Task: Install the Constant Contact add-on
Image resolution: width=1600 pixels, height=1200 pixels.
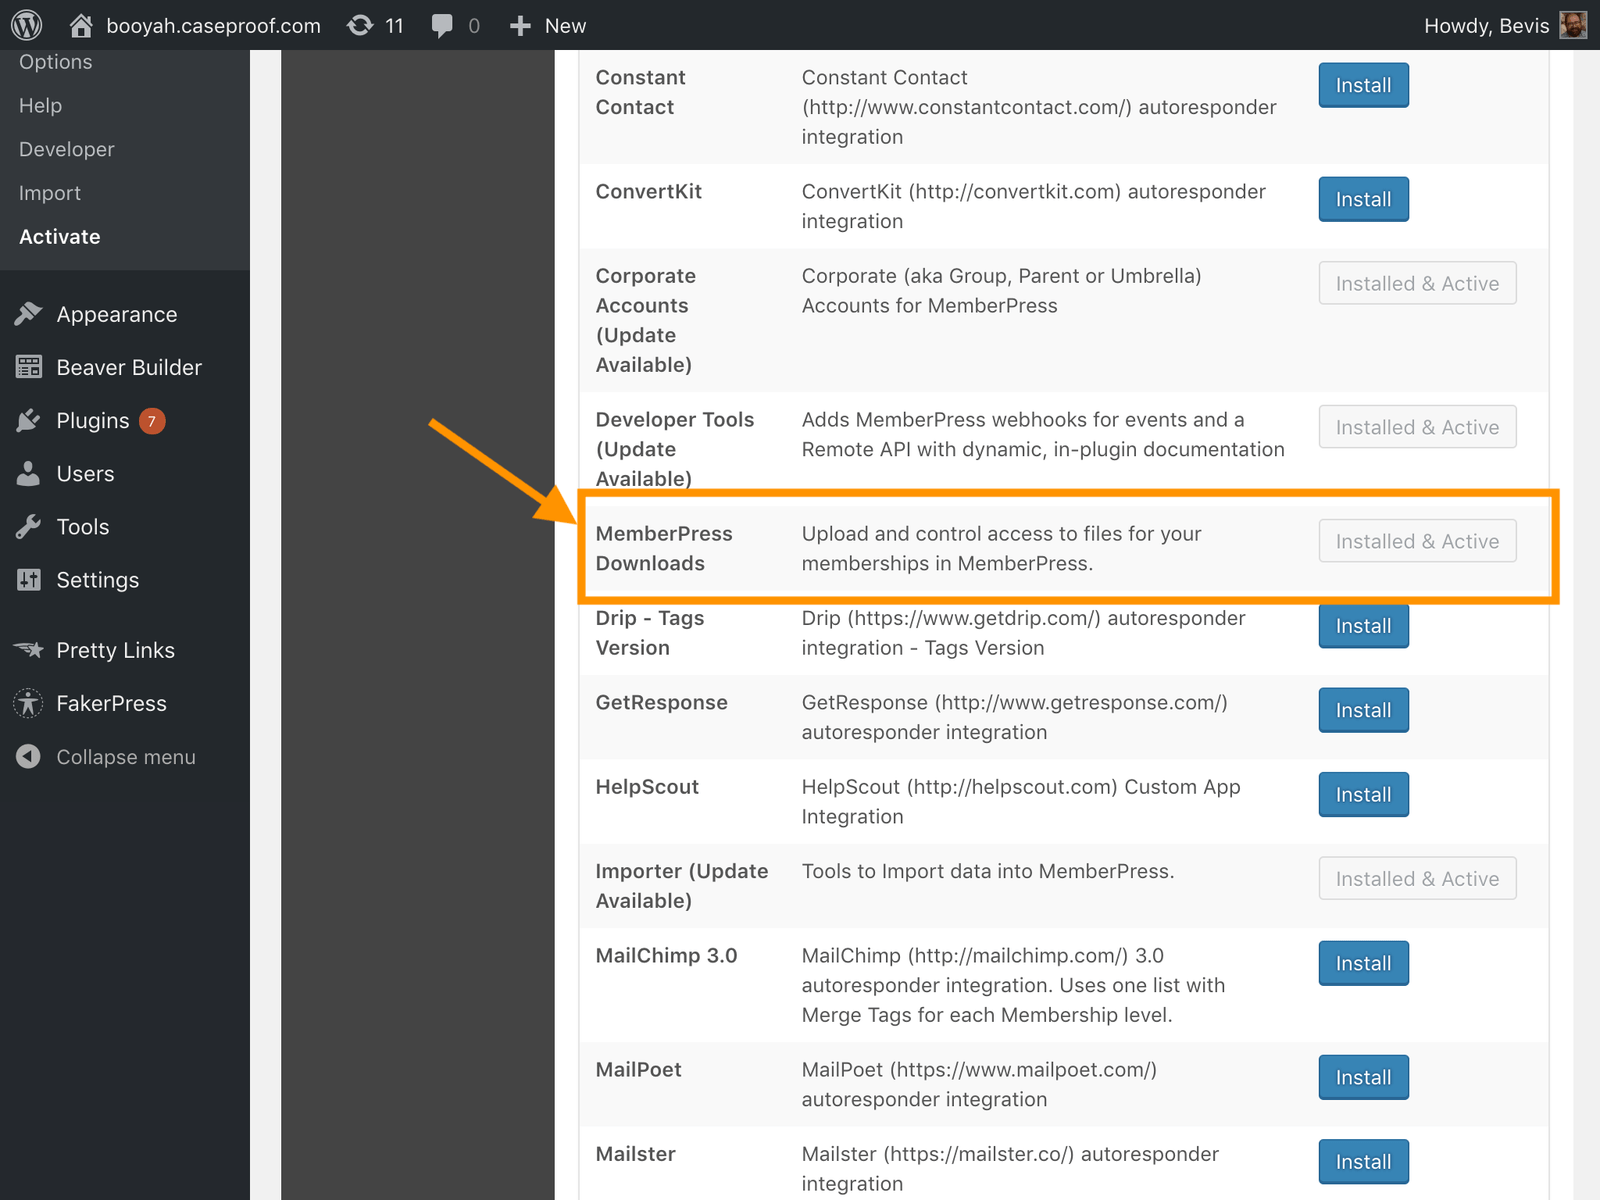Action: 1363,85
